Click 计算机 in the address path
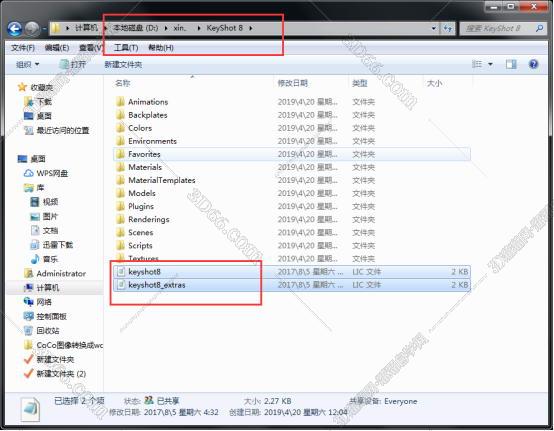The width and height of the screenshot is (554, 431). click(86, 28)
